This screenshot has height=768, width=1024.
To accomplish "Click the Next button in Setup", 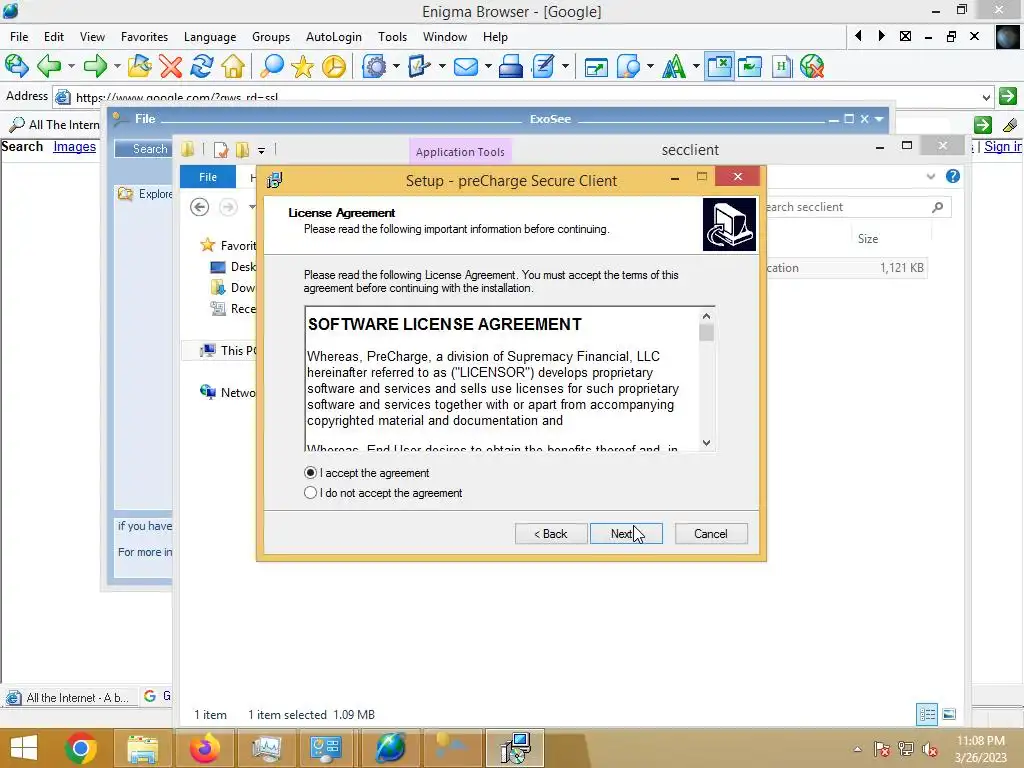I will 626,534.
